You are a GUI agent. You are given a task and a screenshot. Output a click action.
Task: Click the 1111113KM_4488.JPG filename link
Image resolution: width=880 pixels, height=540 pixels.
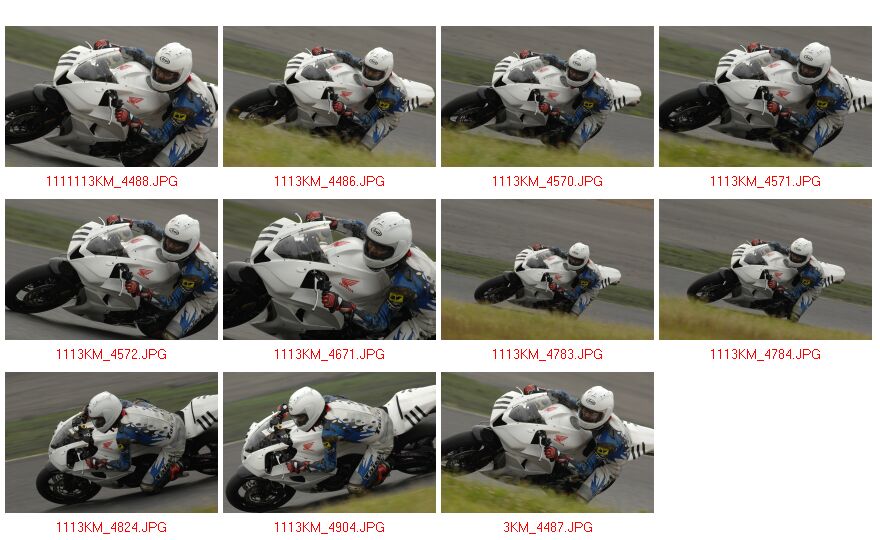112,181
